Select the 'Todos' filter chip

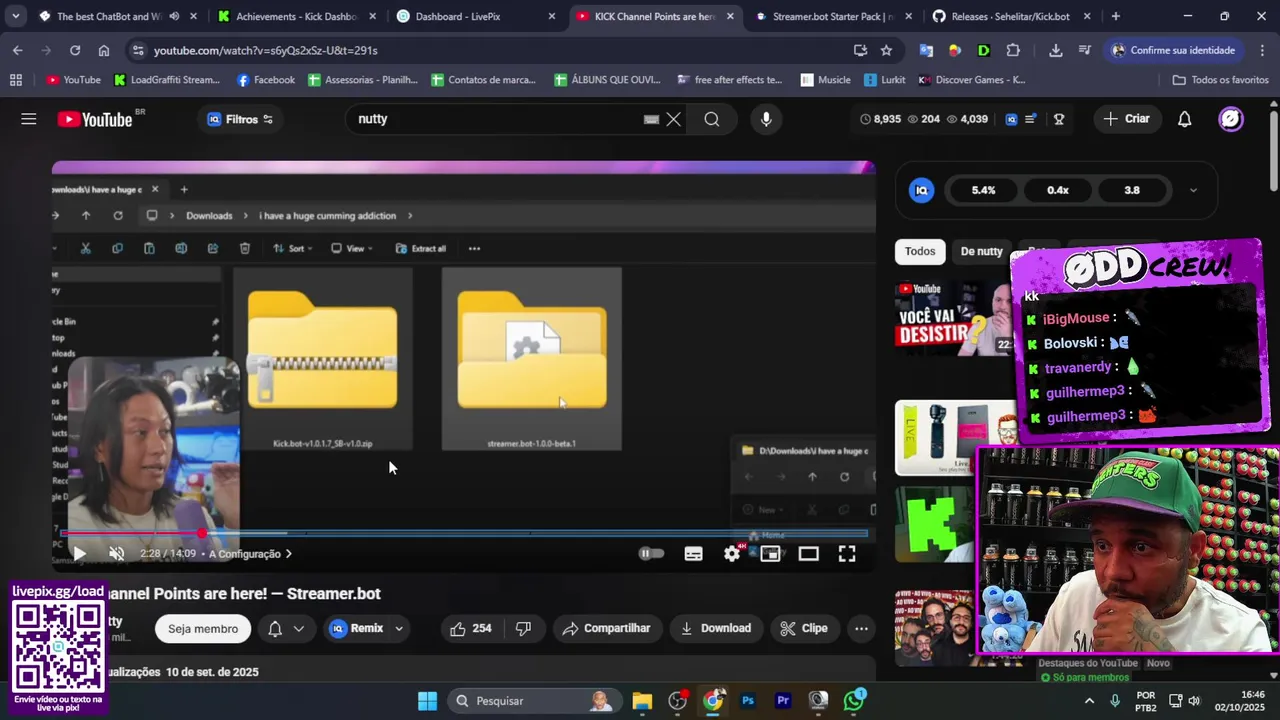pyautogui.click(x=920, y=251)
